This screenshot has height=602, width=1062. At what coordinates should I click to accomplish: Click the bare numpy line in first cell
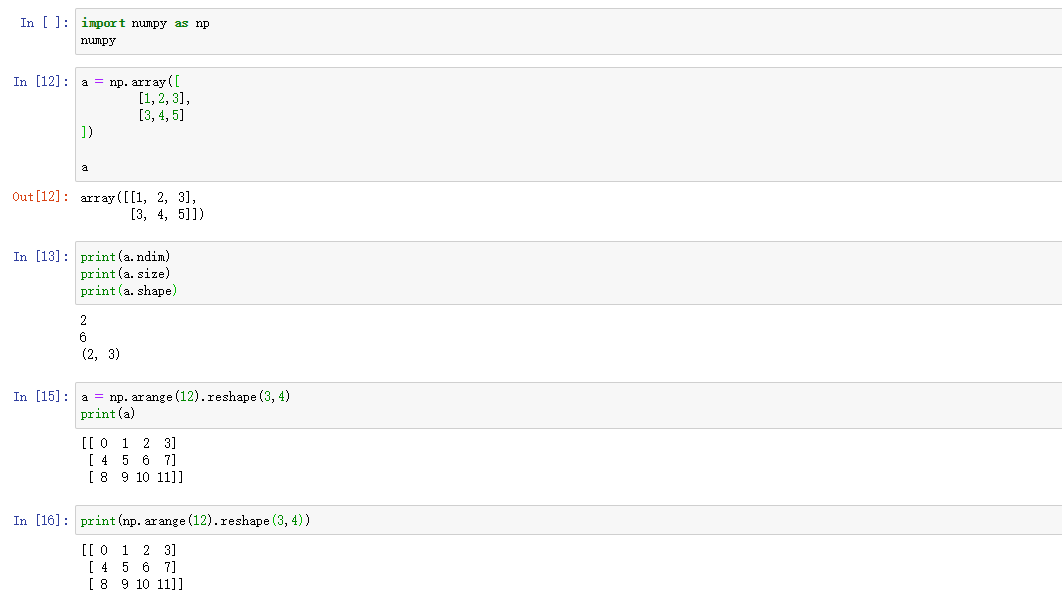[98, 40]
